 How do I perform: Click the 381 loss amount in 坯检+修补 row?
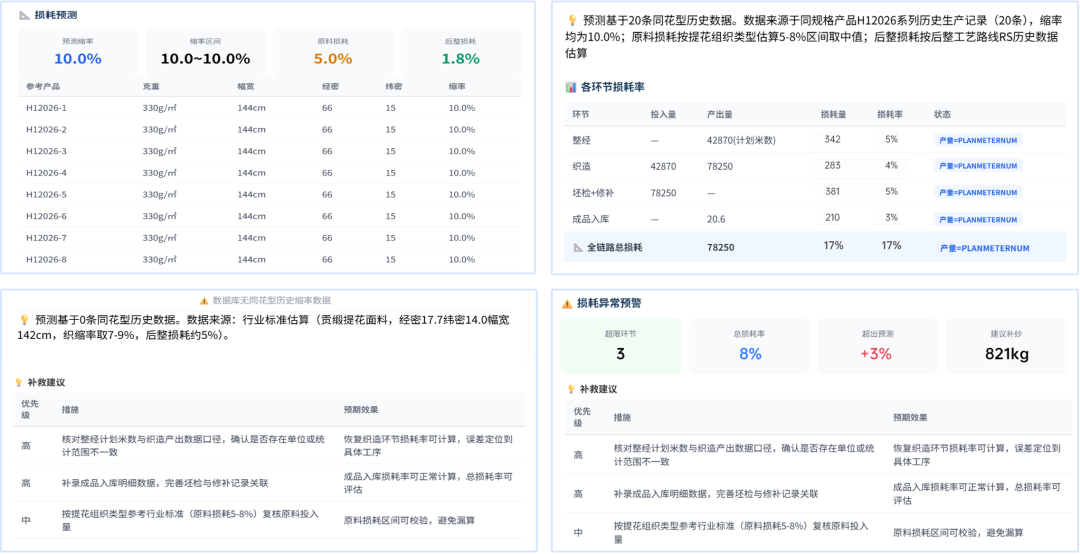[832, 192]
